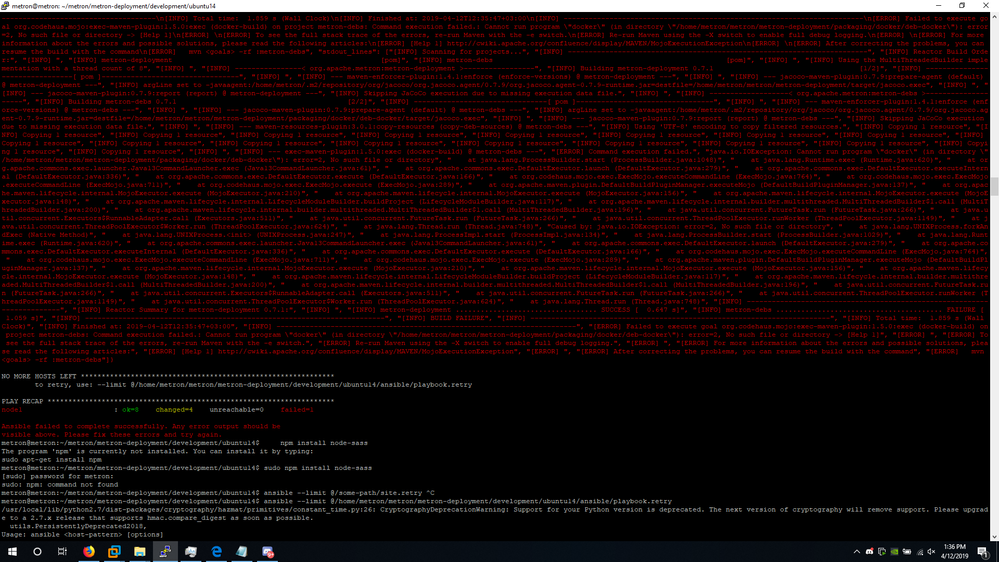The height and width of the screenshot is (562, 999).
Task: Click the 'failed=1' recap value
Action: tap(297, 410)
